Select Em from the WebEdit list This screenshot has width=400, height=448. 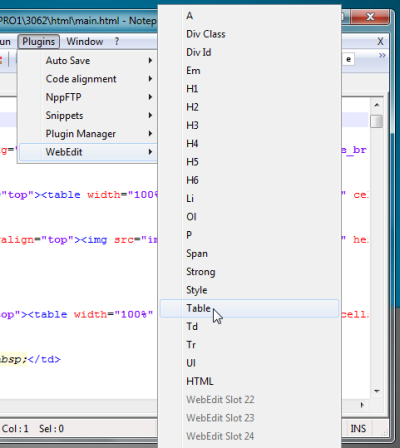pyautogui.click(x=249, y=71)
